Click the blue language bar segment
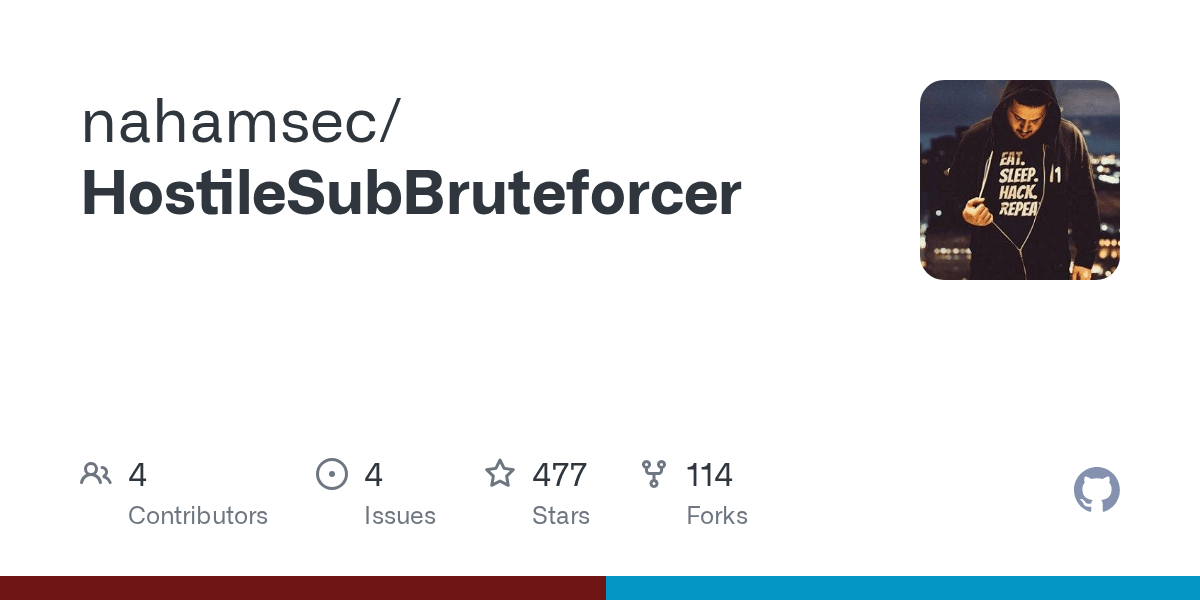The image size is (1200, 600). 902,588
